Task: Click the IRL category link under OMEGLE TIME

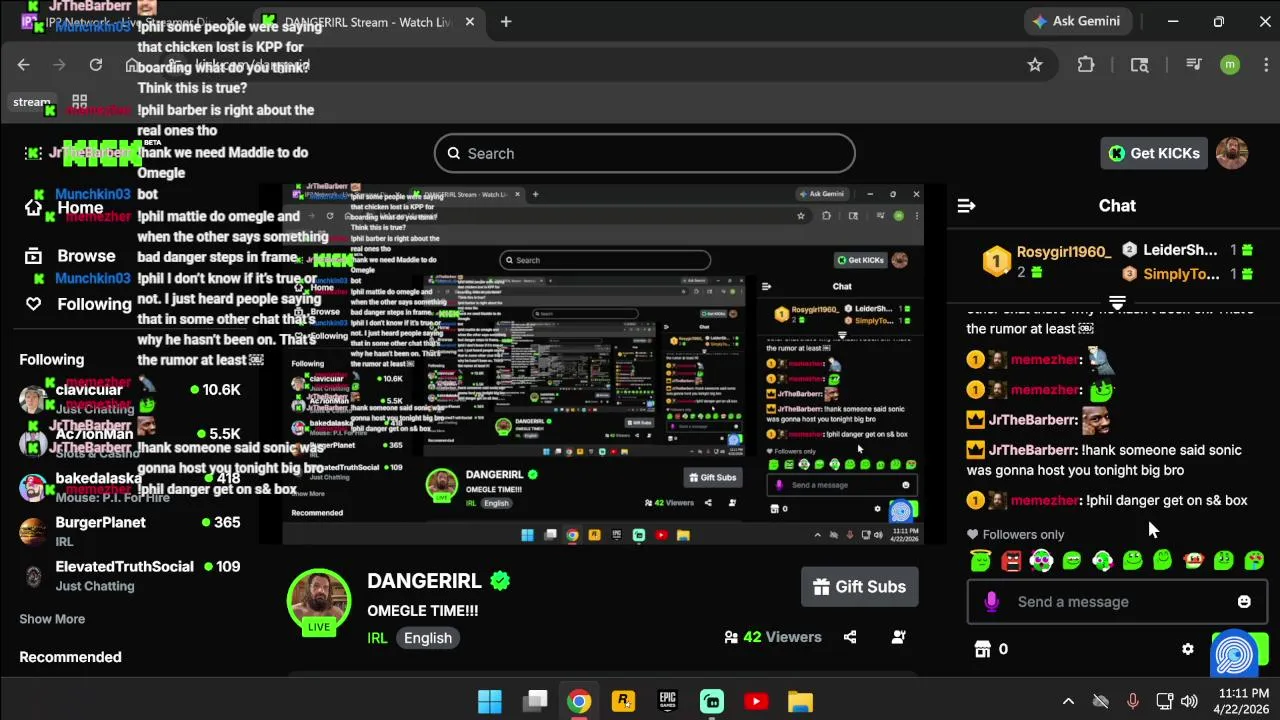Action: tap(377, 638)
